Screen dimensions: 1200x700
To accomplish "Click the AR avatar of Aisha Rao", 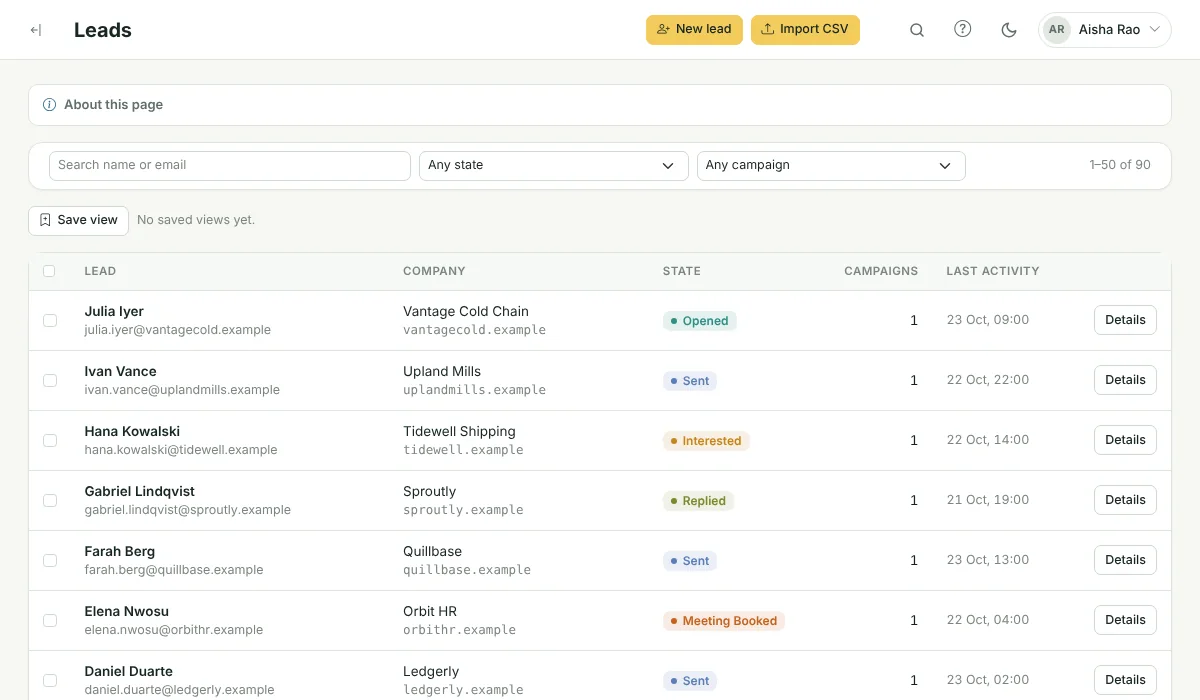I will tap(1056, 30).
